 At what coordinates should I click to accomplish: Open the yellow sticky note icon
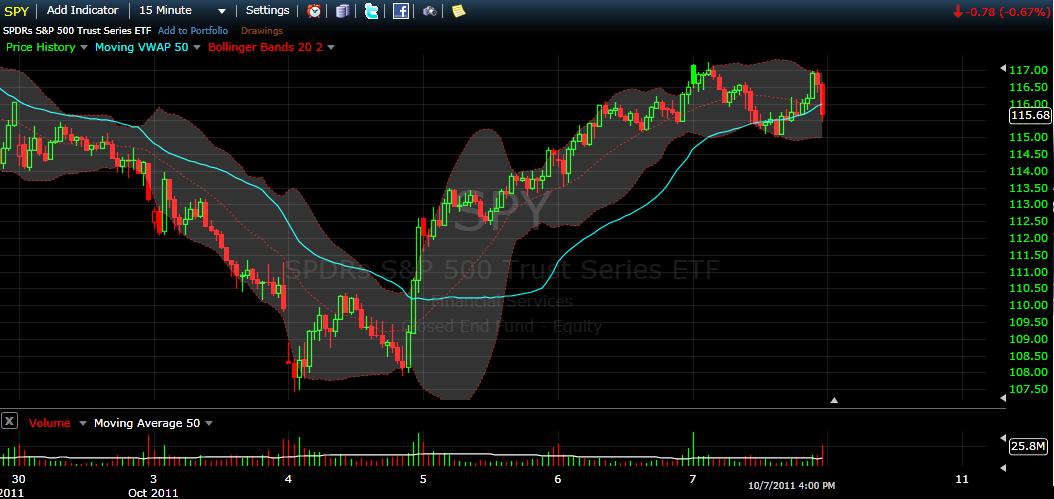click(x=458, y=11)
